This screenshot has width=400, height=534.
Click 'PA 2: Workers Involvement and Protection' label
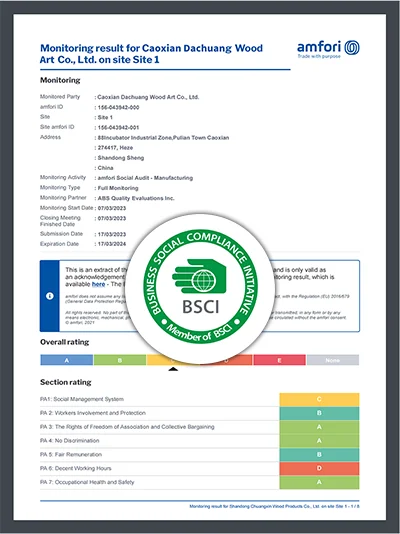point(93,413)
